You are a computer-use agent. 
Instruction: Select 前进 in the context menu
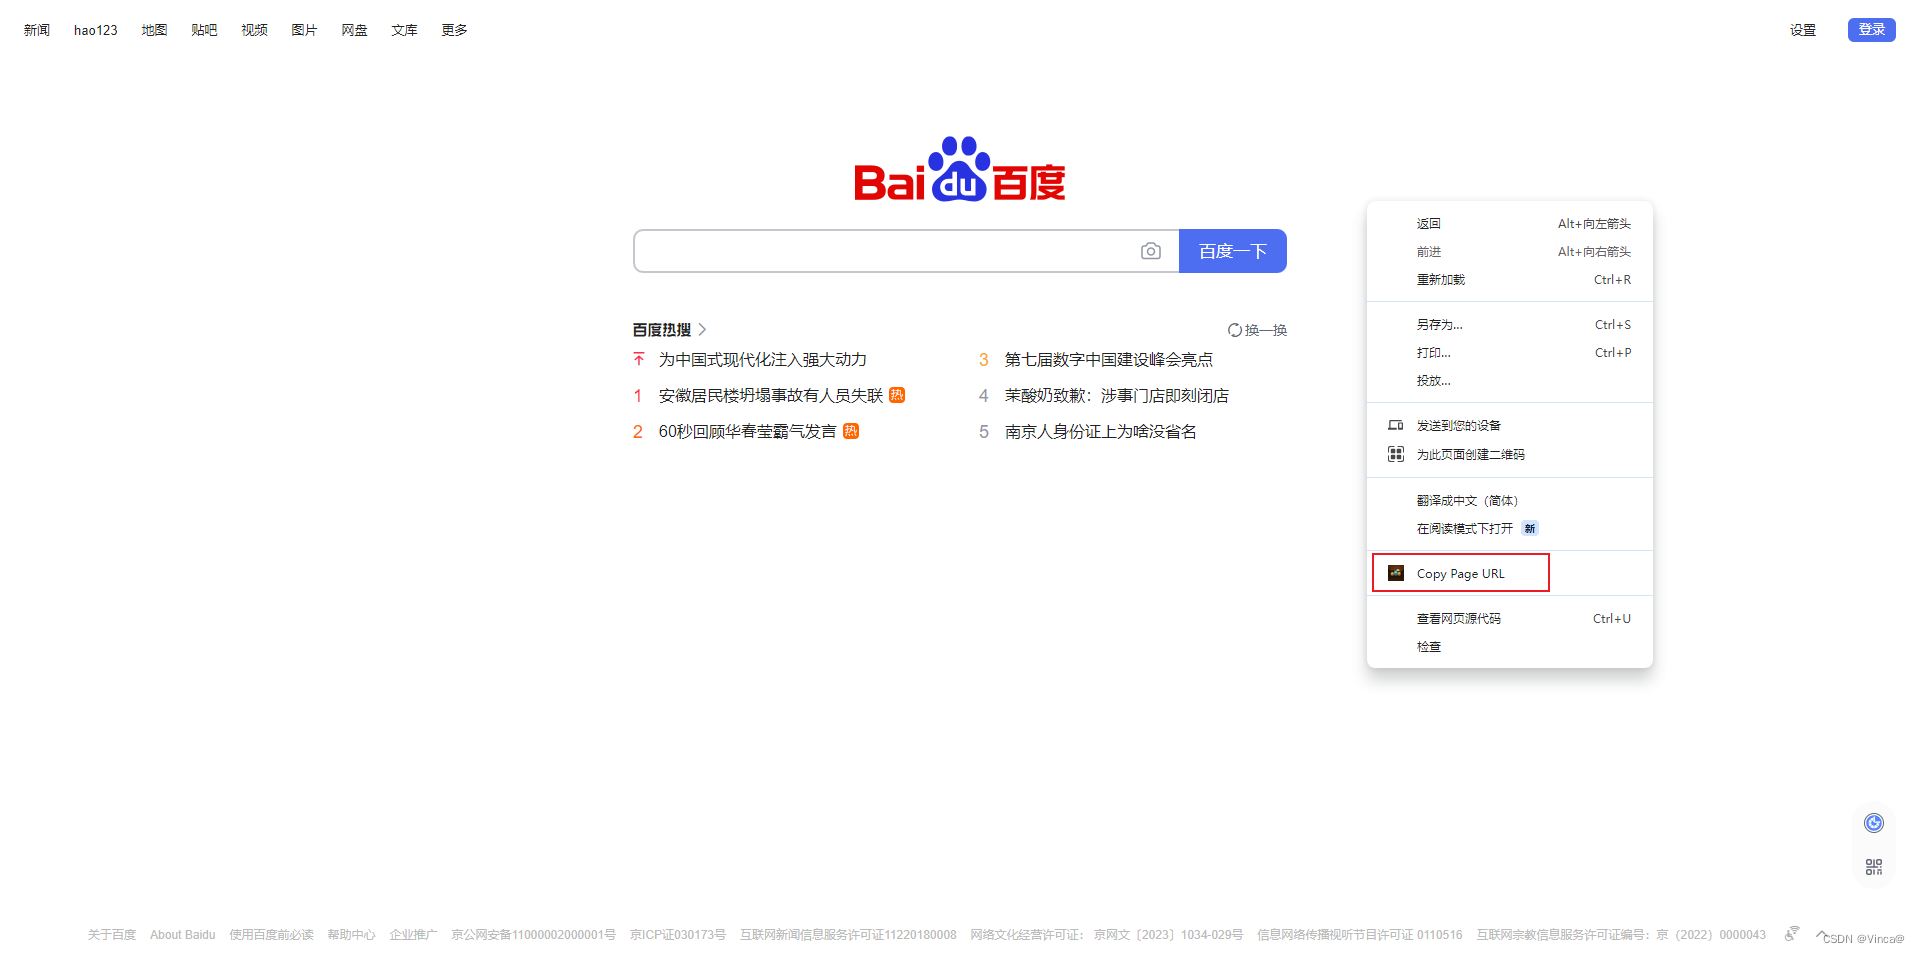pos(1510,252)
